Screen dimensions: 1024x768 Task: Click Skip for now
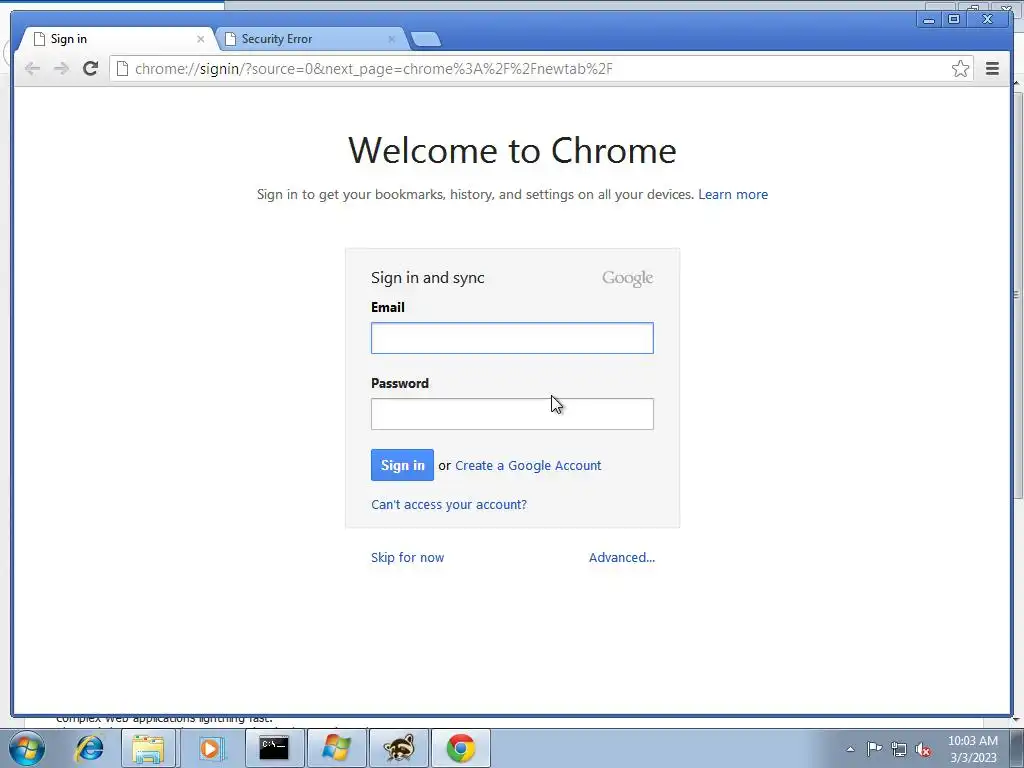(x=408, y=557)
